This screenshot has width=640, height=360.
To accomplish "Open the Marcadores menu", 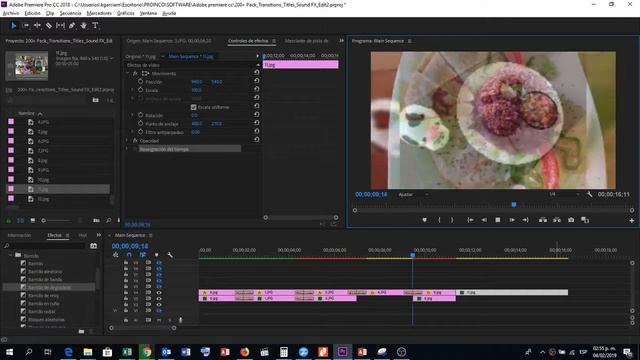I will click(x=99, y=13).
